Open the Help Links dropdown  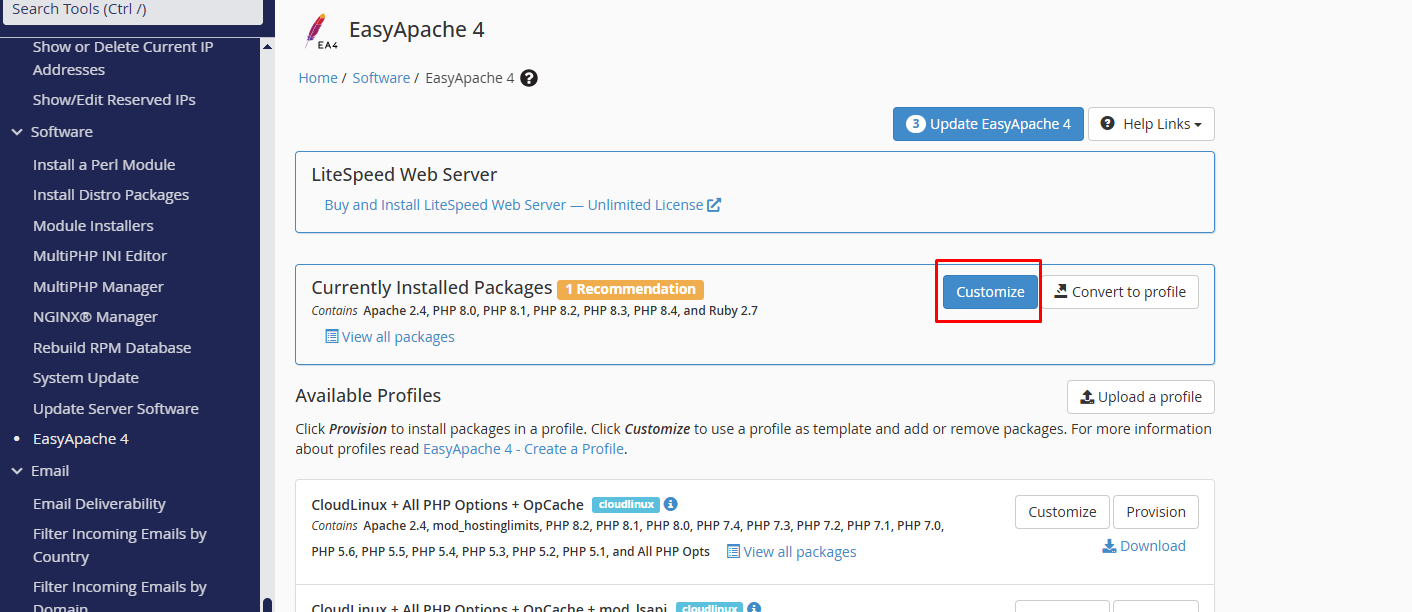[x=1151, y=124]
